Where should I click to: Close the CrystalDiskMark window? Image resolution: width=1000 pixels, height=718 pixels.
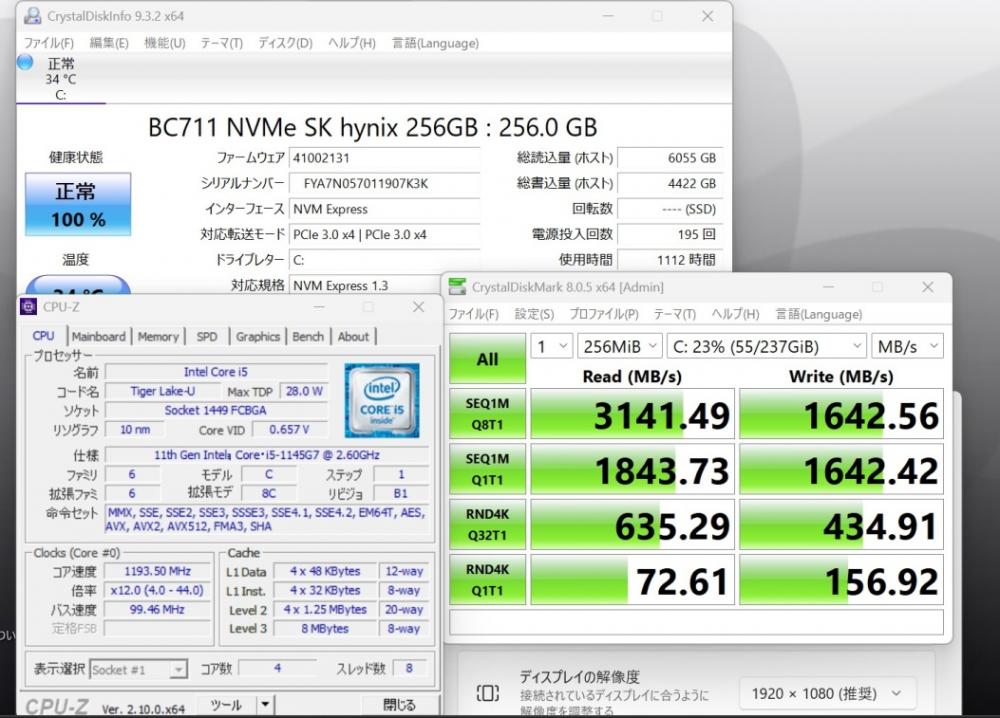927,287
